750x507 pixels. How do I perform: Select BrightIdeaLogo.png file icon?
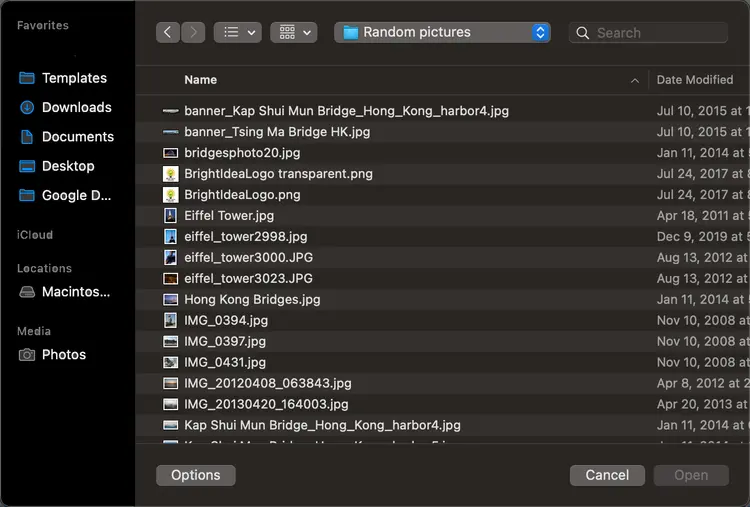[170, 194]
